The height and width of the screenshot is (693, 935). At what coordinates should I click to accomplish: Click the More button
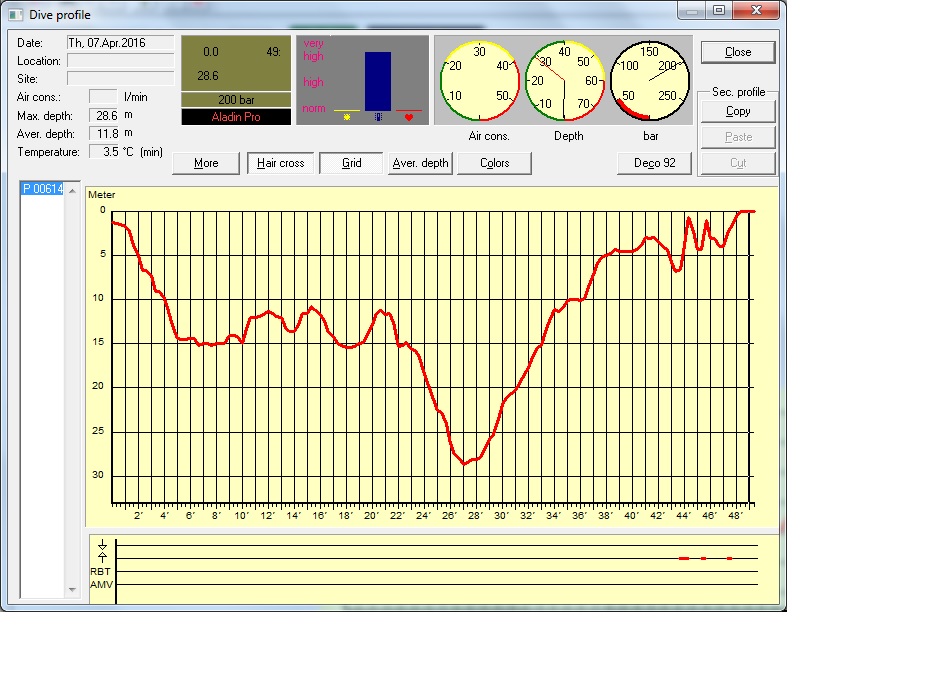click(x=206, y=163)
